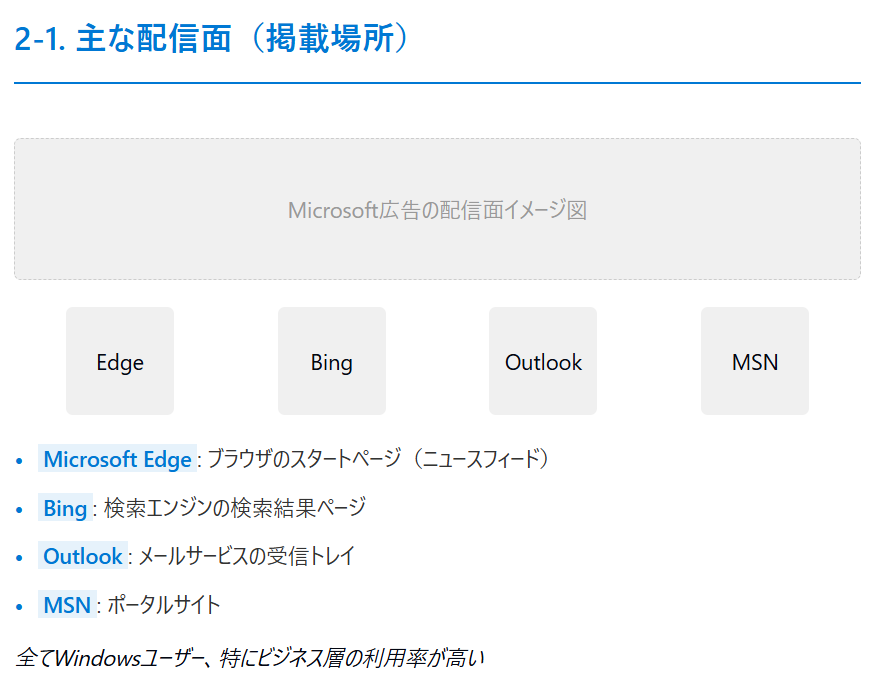Click the 検索エンジンの検索結果ページ description text
The width and height of the screenshot is (878, 692).
tap(235, 508)
